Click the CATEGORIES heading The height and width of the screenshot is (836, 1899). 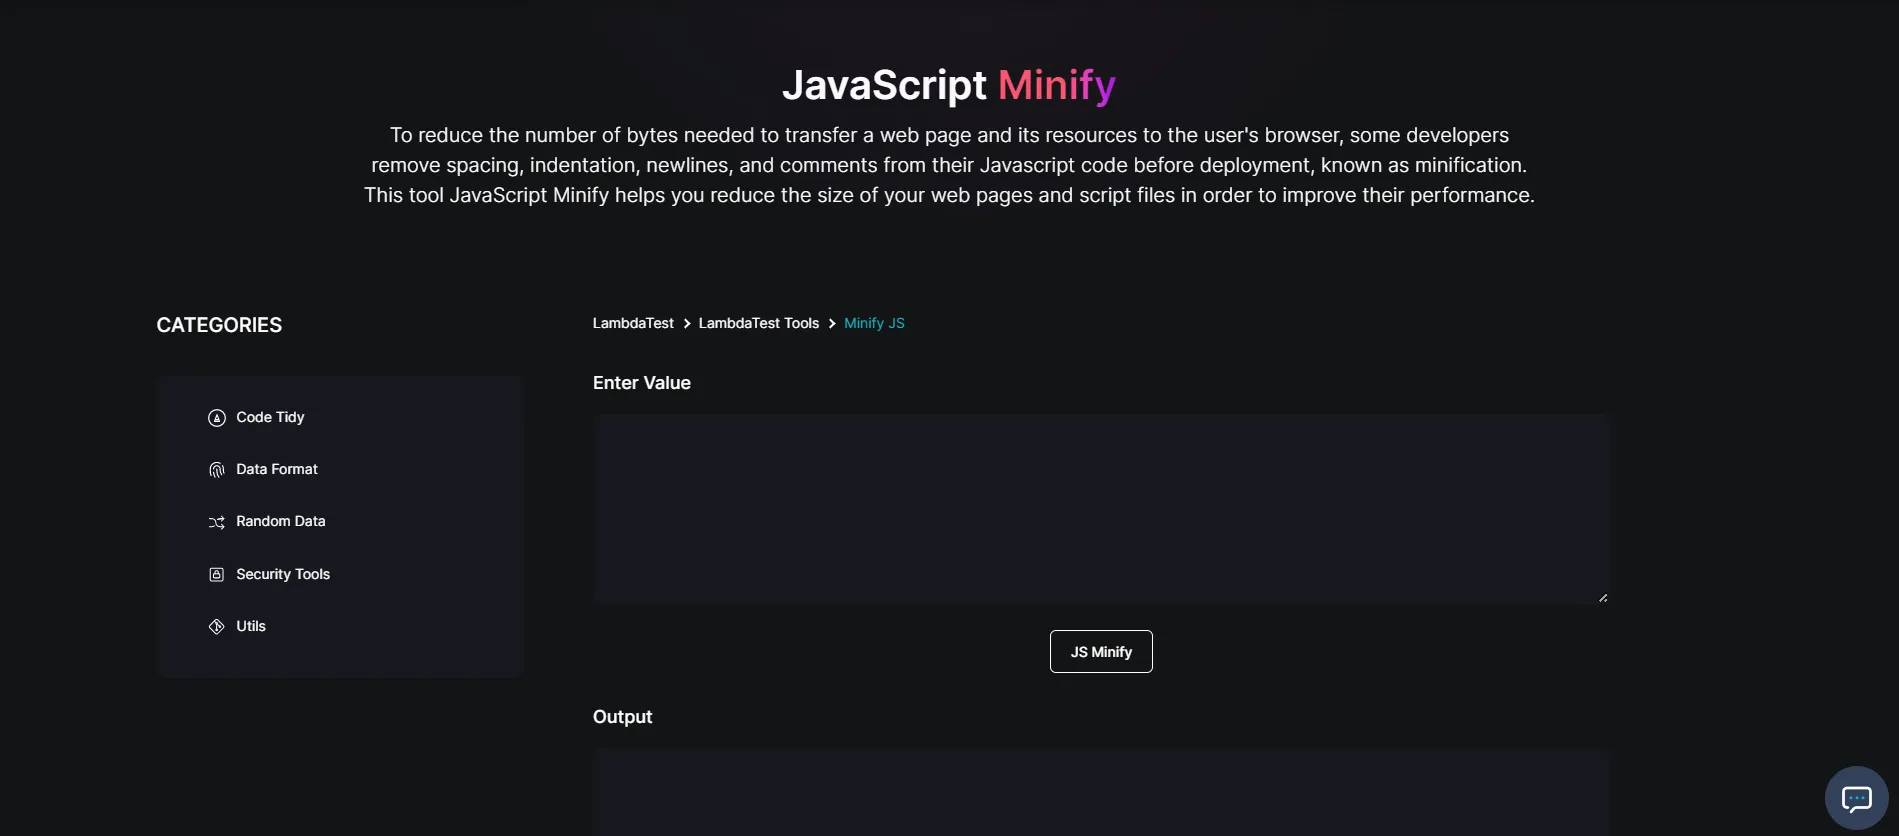(219, 325)
